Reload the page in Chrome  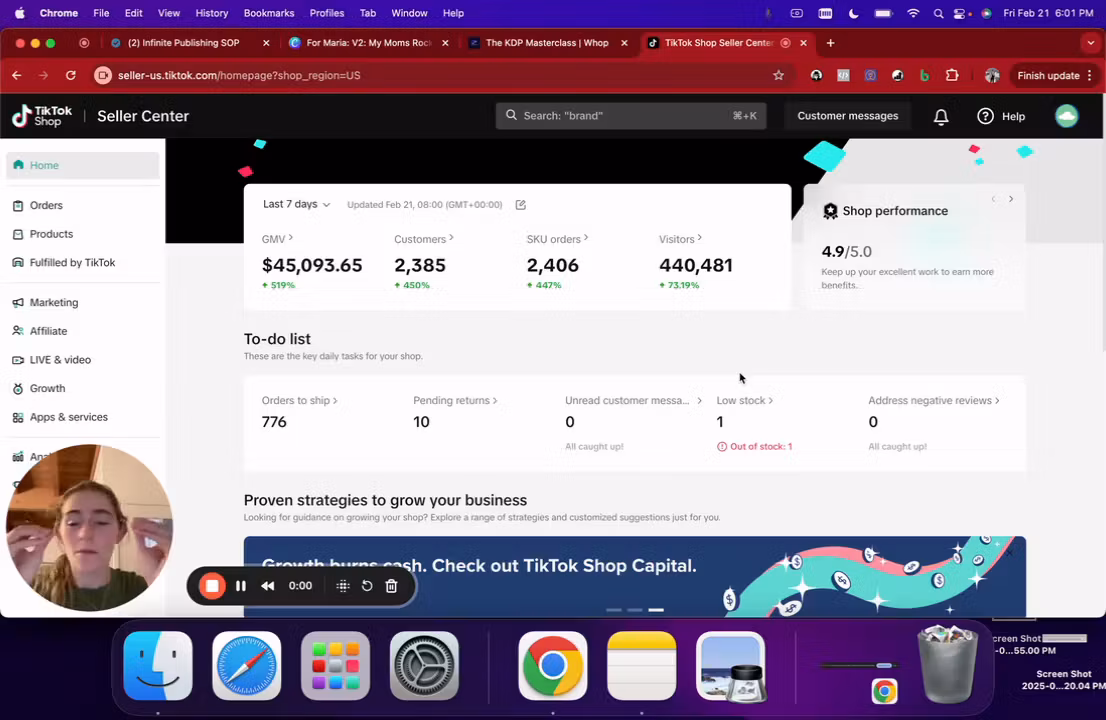click(x=70, y=75)
